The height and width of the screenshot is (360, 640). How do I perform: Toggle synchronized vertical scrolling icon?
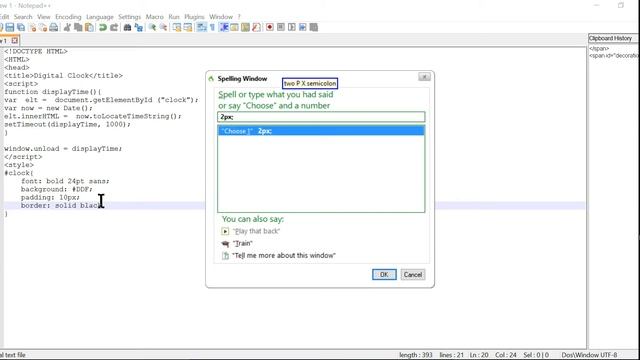[x=176, y=27]
